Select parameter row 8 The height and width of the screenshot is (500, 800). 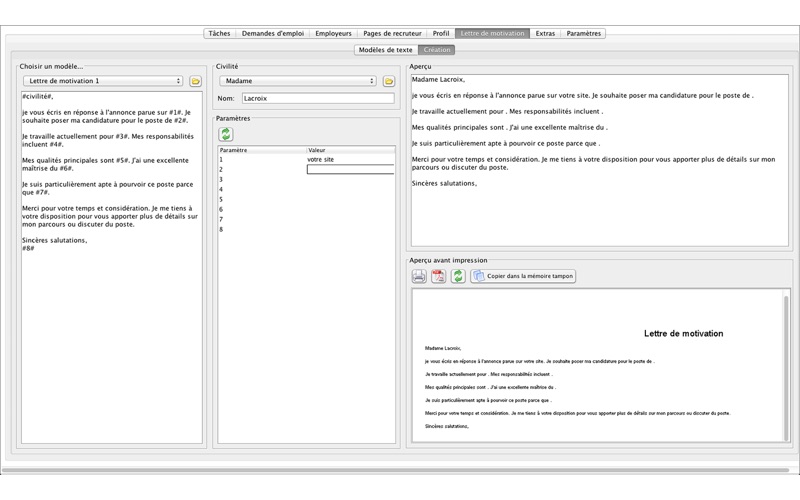(x=306, y=230)
